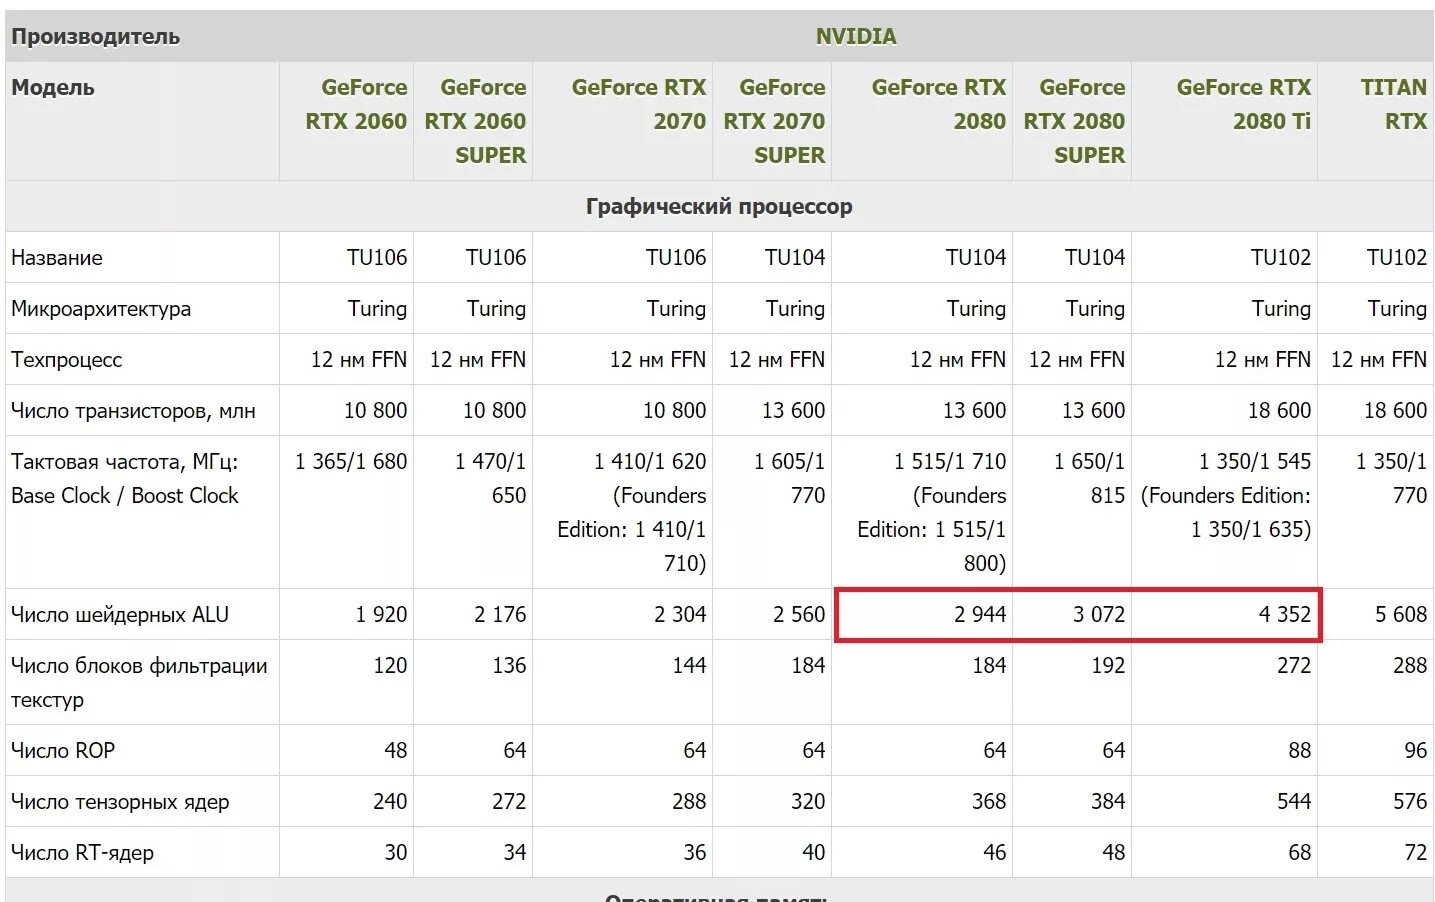1435x902 pixels.
Task: Select the 144 texture units value
Action: coord(689,666)
